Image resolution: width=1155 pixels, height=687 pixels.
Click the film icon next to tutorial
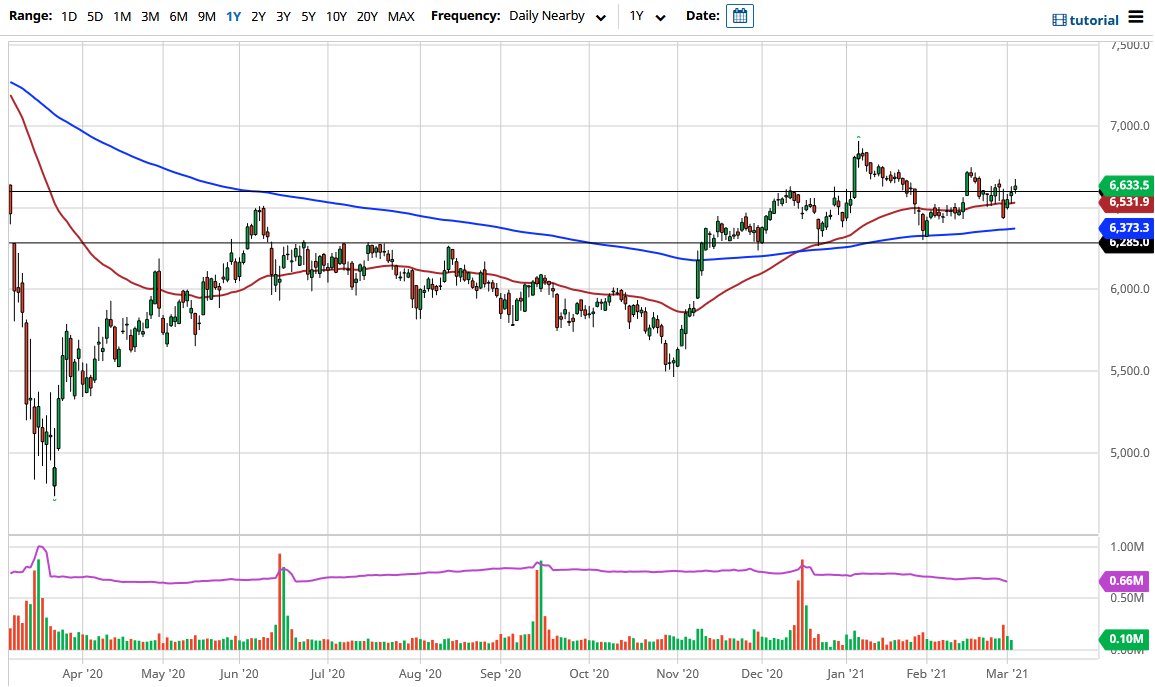[x=1062, y=19]
